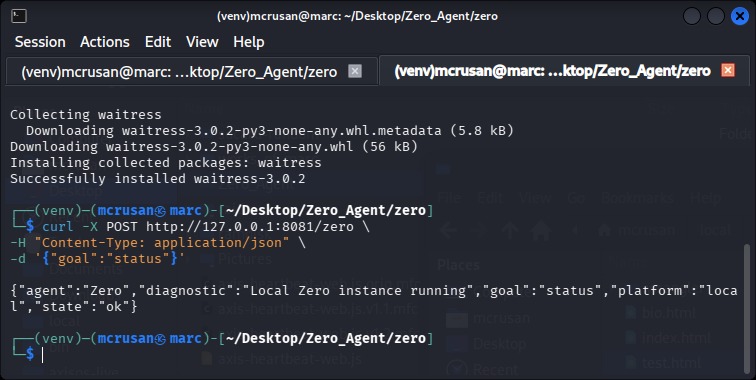Screen dimensions: 756x380
Task: Click the 'Content-Type: application/json' header text
Action: [162, 243]
